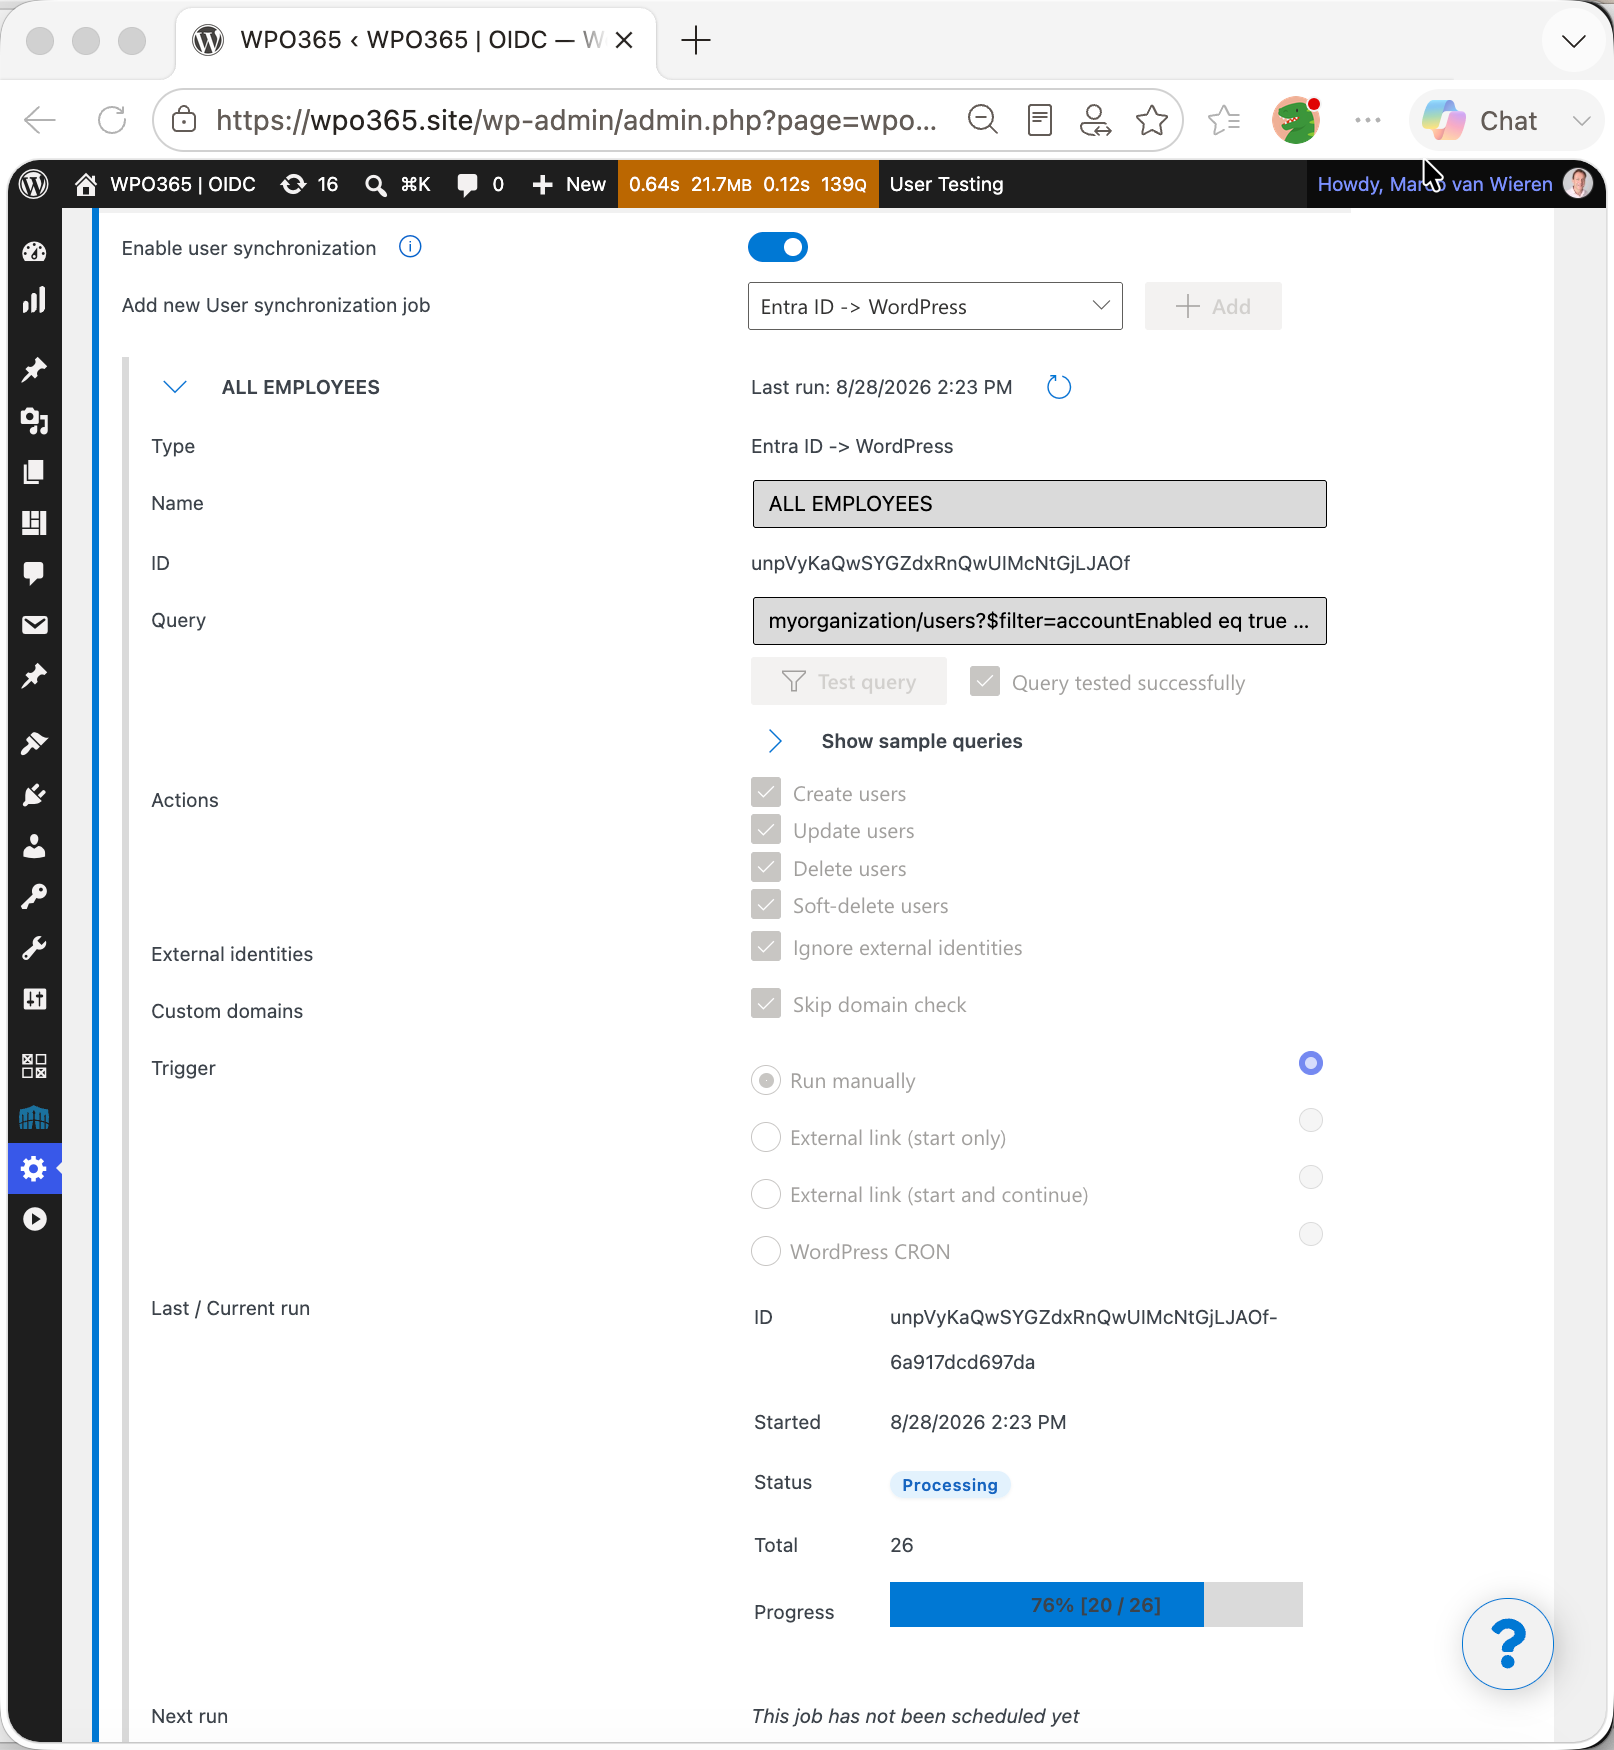Click the browser address bar URL
Screen dimensions: 1614x1750
[576, 120]
